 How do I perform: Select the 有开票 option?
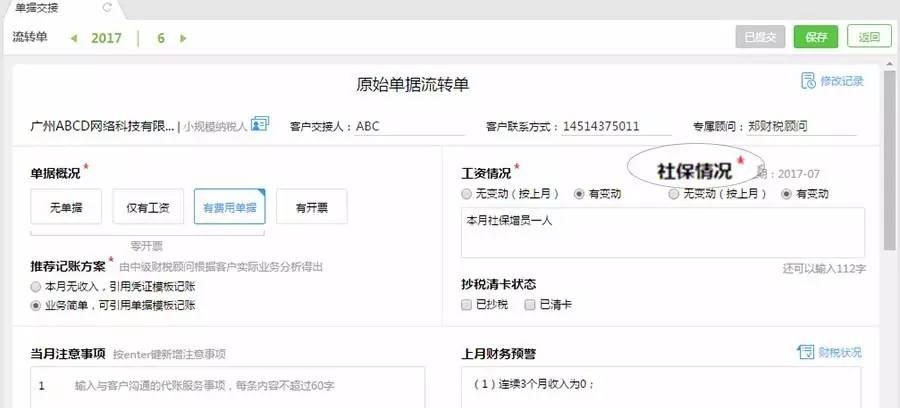click(x=312, y=207)
